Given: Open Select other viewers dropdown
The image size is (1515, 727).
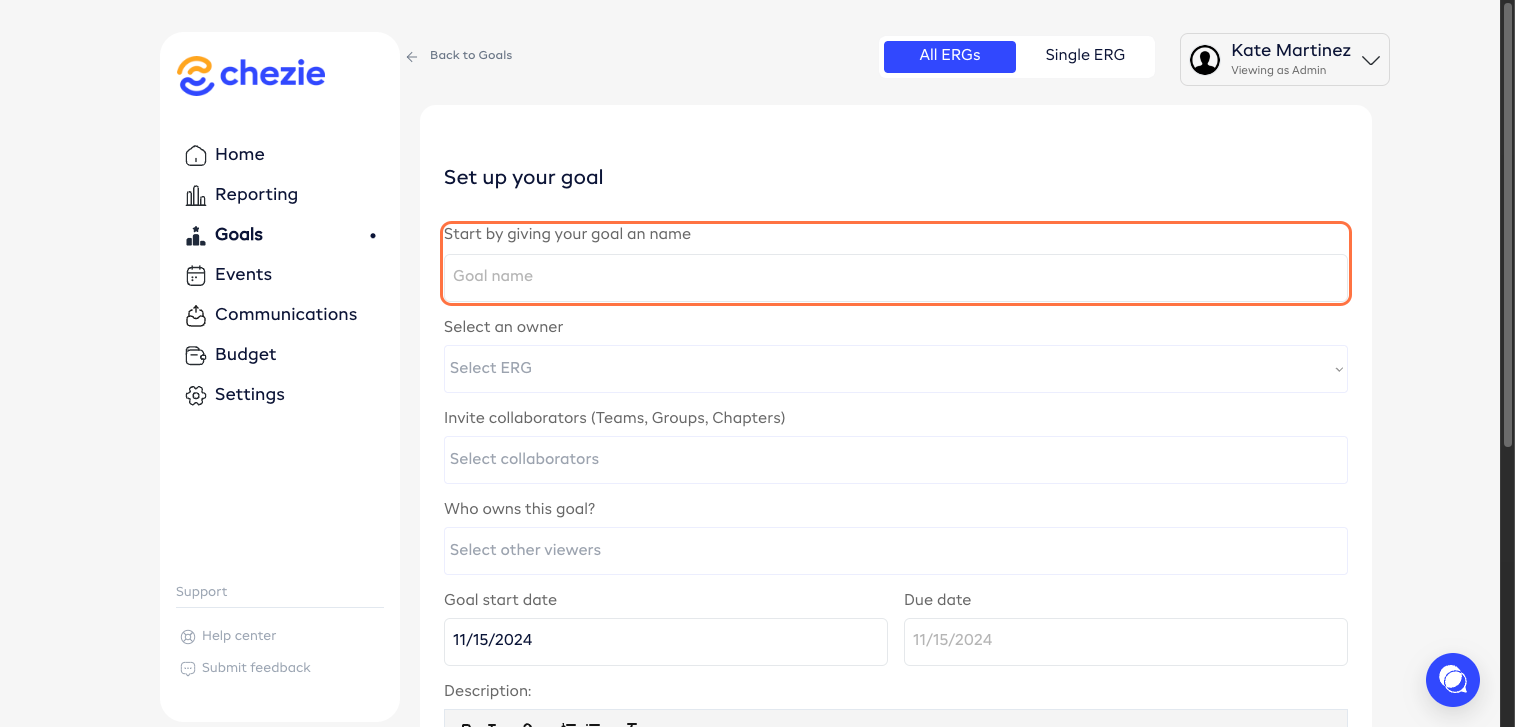Looking at the screenshot, I should click(895, 551).
